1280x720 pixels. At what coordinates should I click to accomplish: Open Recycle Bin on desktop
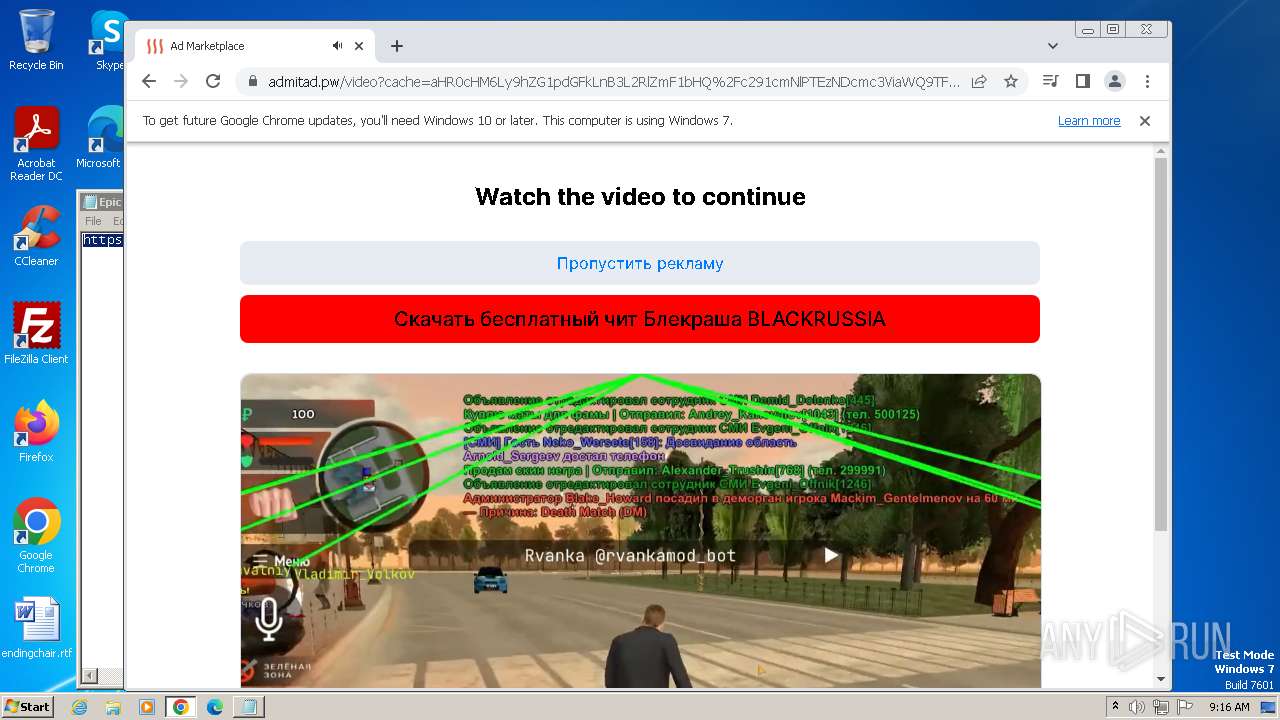pyautogui.click(x=36, y=40)
